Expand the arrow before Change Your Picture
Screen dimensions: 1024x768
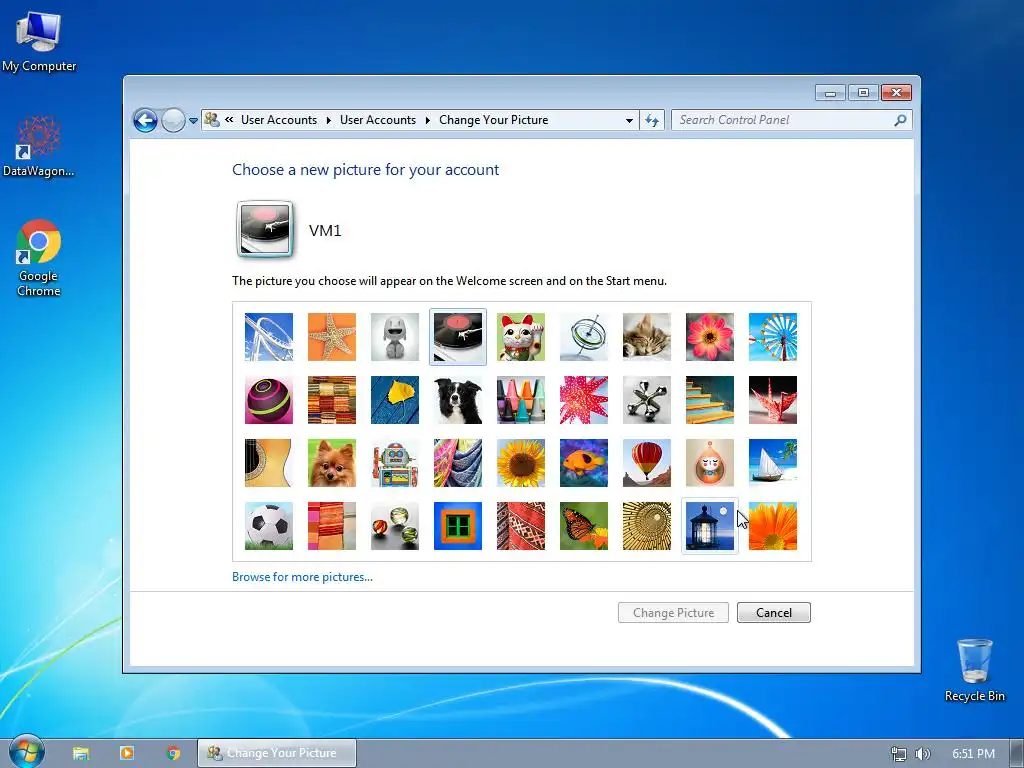(428, 120)
